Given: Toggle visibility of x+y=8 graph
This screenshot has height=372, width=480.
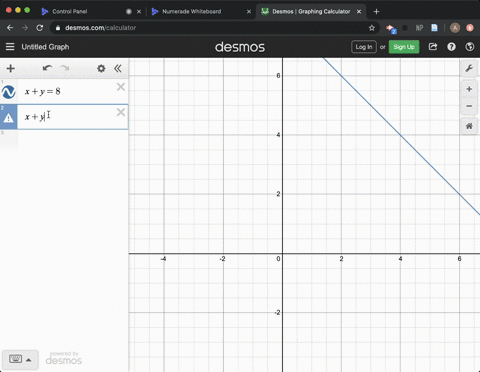Looking at the screenshot, I should [x=8, y=92].
